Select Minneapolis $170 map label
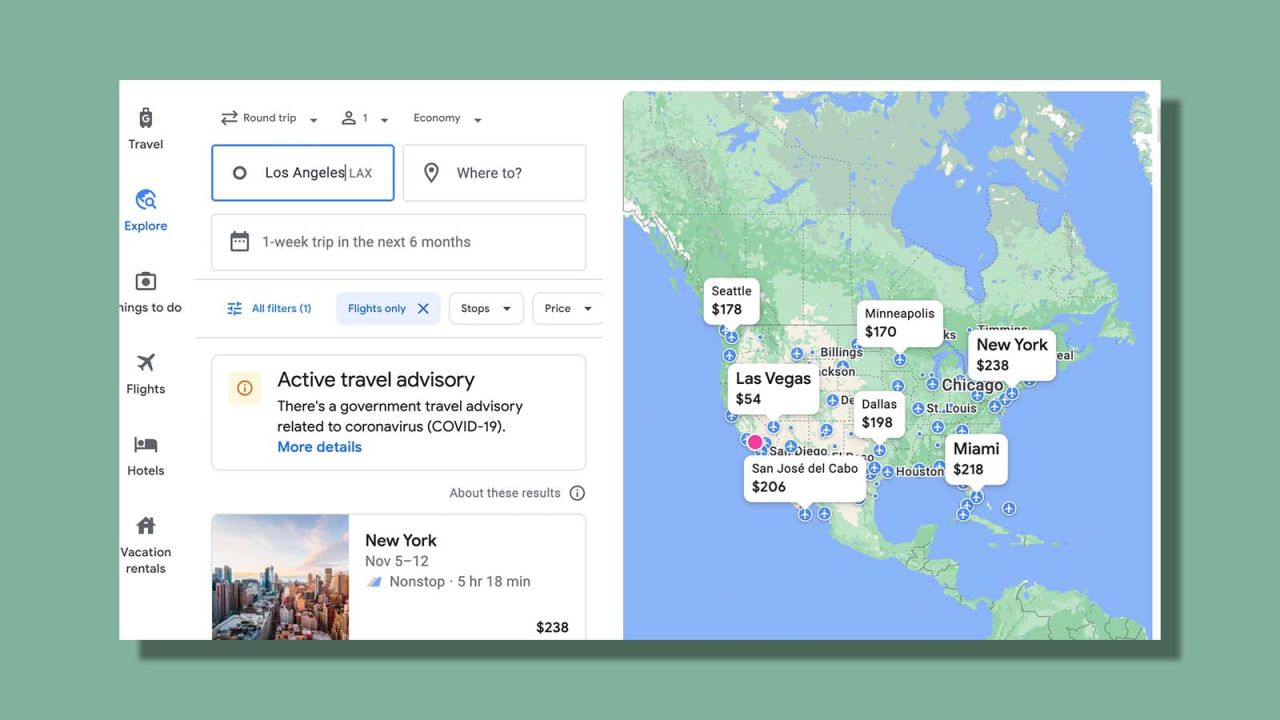The width and height of the screenshot is (1280, 720). pos(899,323)
